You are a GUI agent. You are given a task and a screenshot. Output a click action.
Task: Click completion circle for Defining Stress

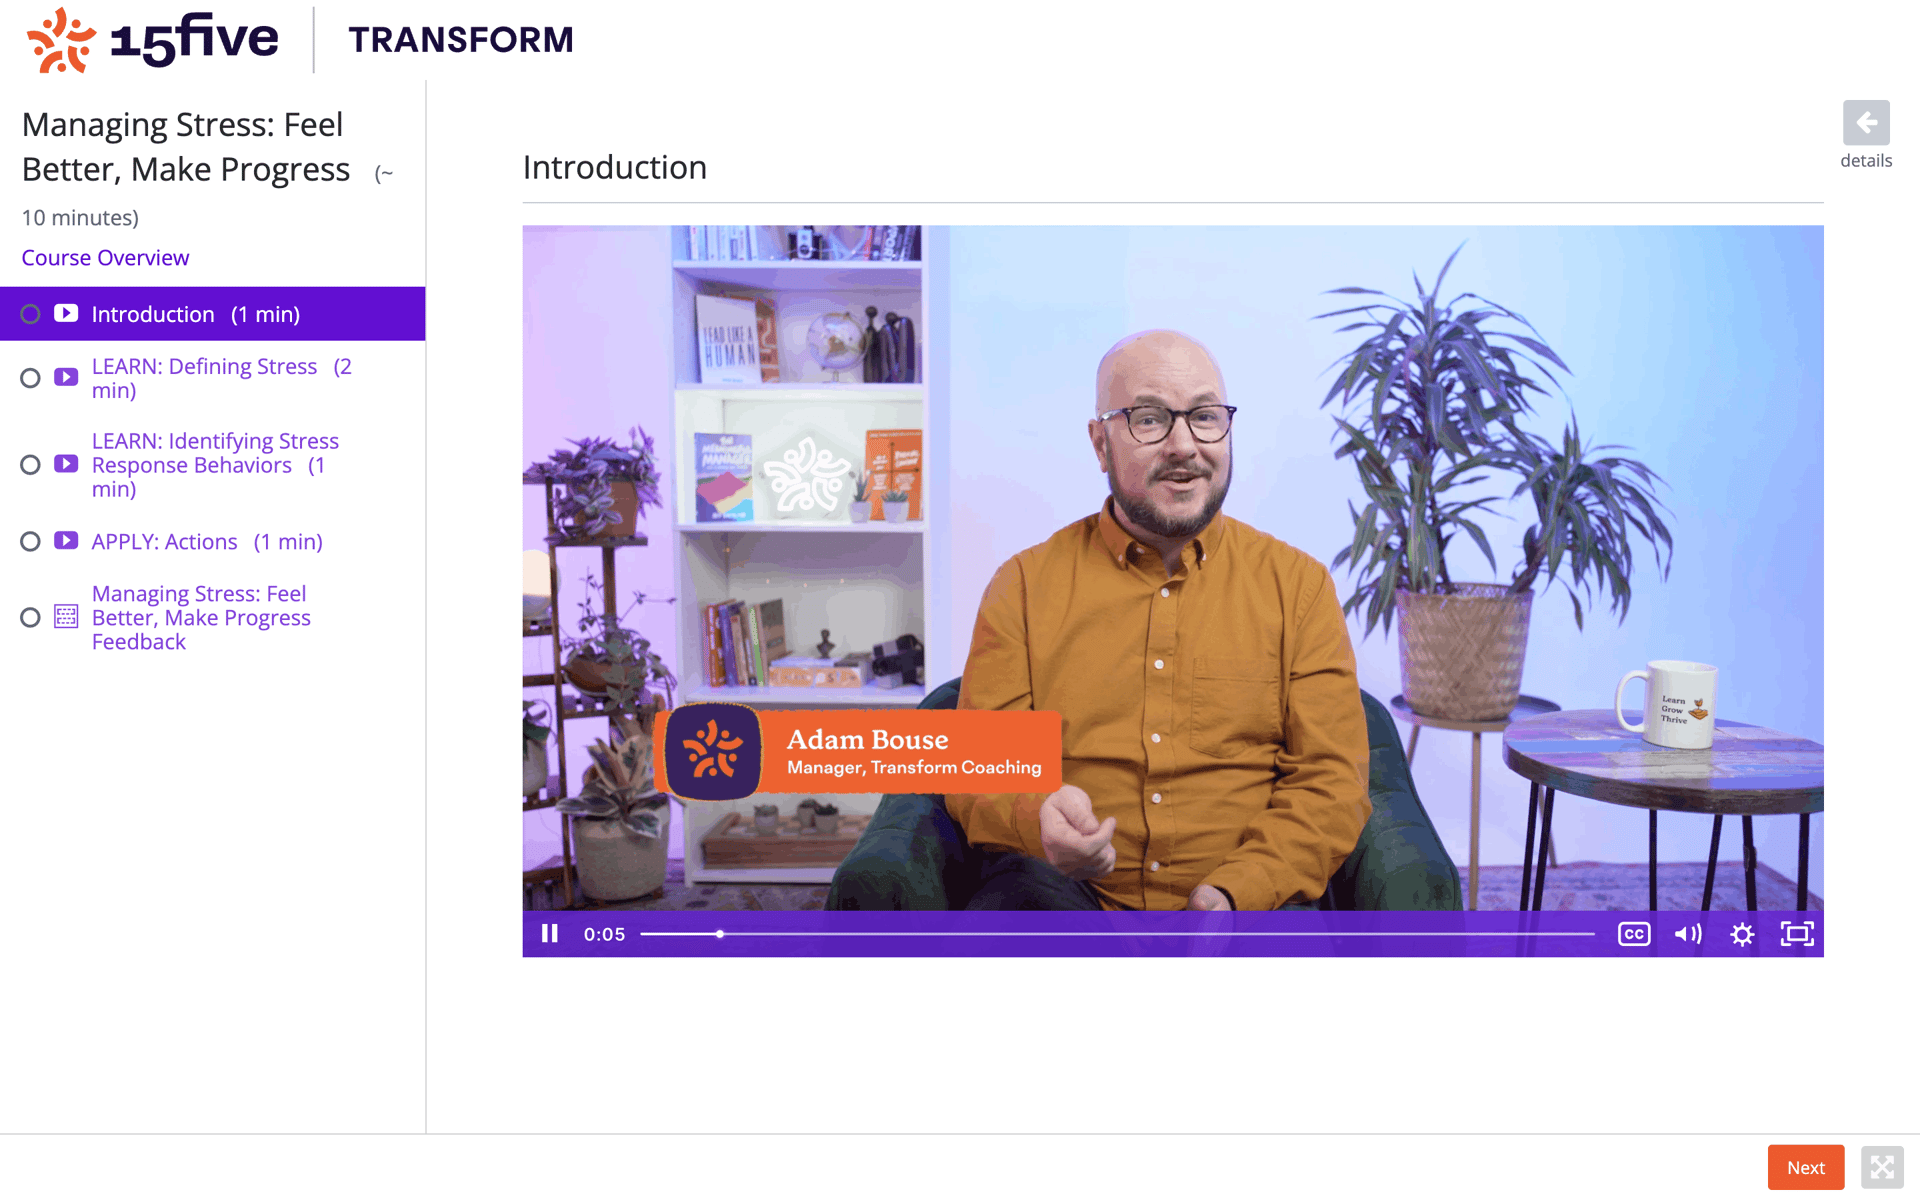[x=31, y=378]
